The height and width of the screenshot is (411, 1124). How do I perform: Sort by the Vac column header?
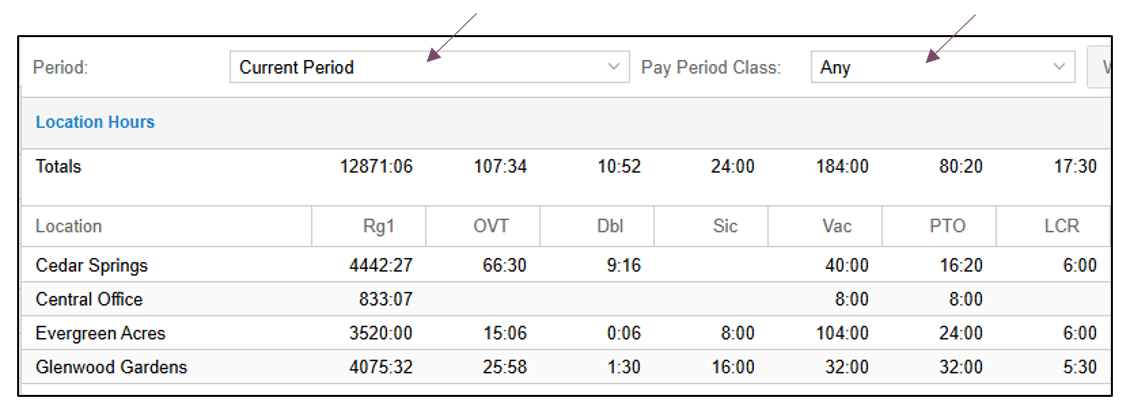(x=824, y=227)
